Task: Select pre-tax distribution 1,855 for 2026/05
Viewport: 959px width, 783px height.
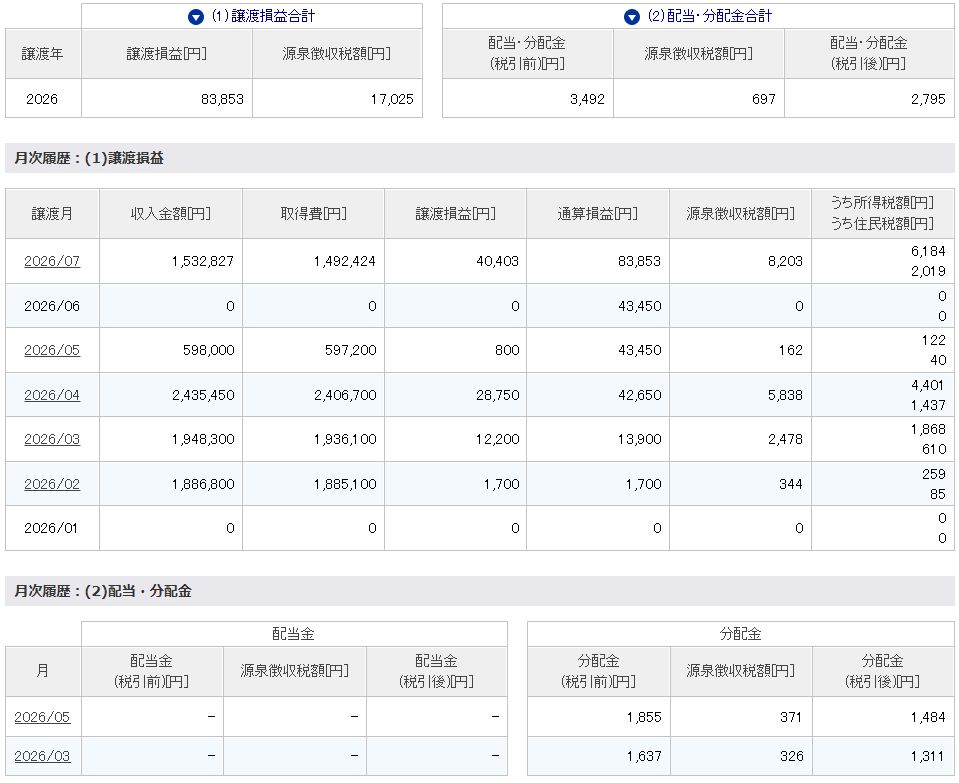Action: [x=644, y=717]
